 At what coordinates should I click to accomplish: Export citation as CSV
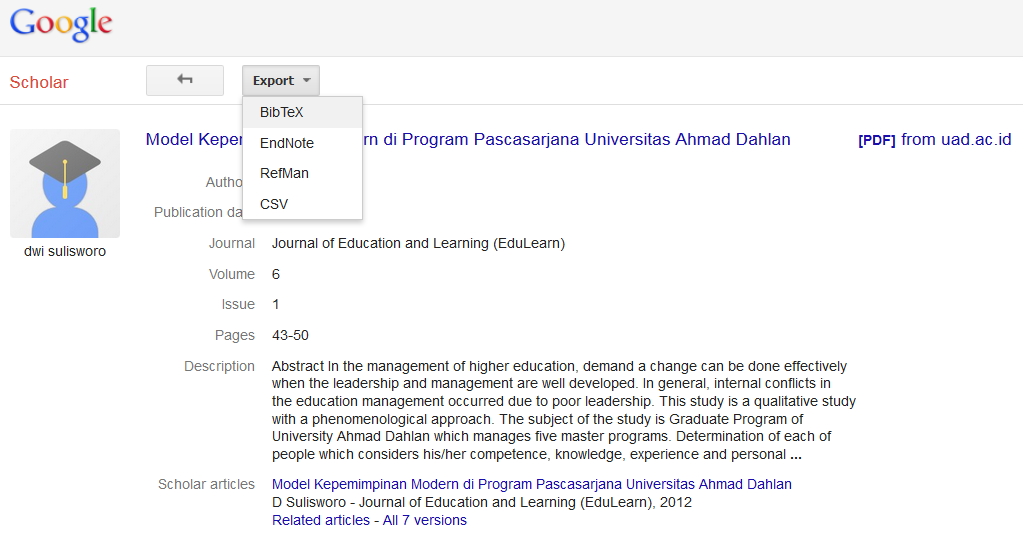point(274,204)
